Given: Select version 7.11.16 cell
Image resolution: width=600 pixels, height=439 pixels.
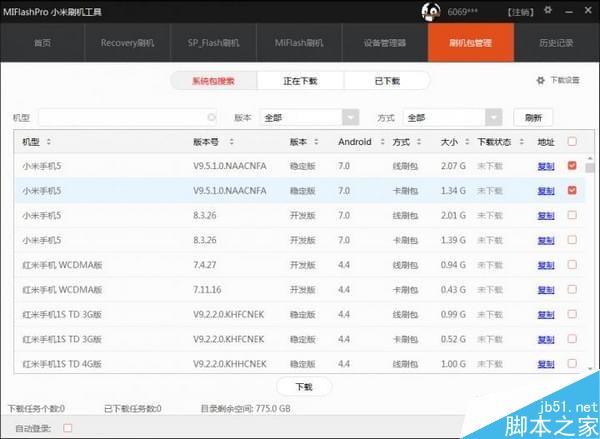Looking at the screenshot, I should tap(207, 289).
